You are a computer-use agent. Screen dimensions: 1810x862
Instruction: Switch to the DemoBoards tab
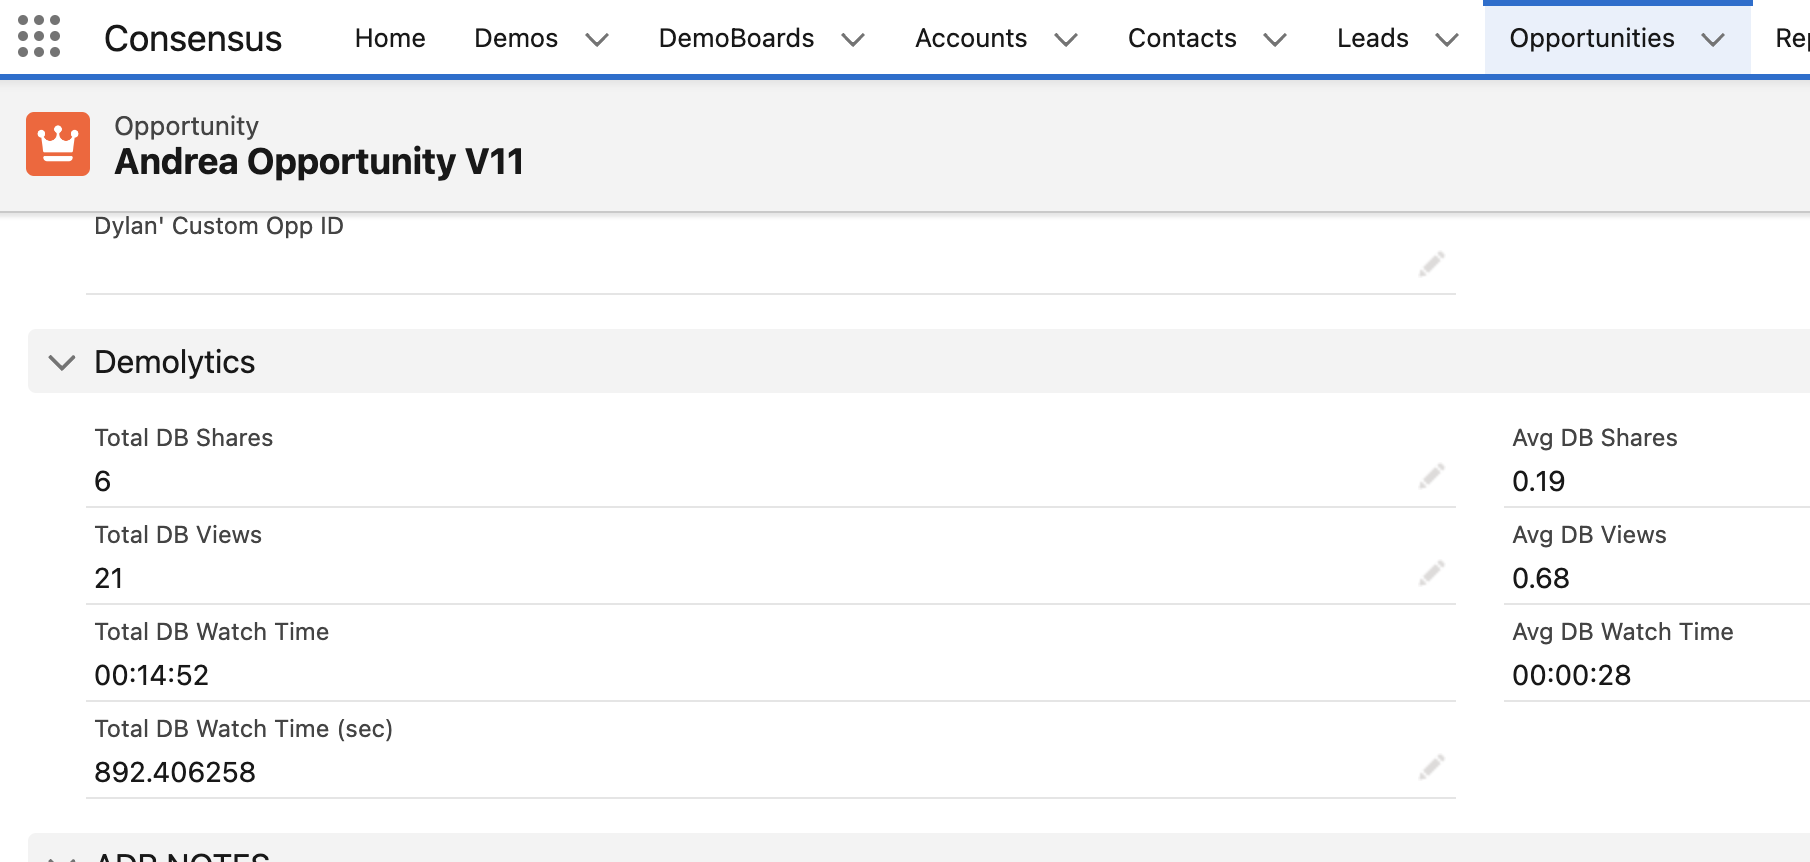pyautogui.click(x=736, y=38)
